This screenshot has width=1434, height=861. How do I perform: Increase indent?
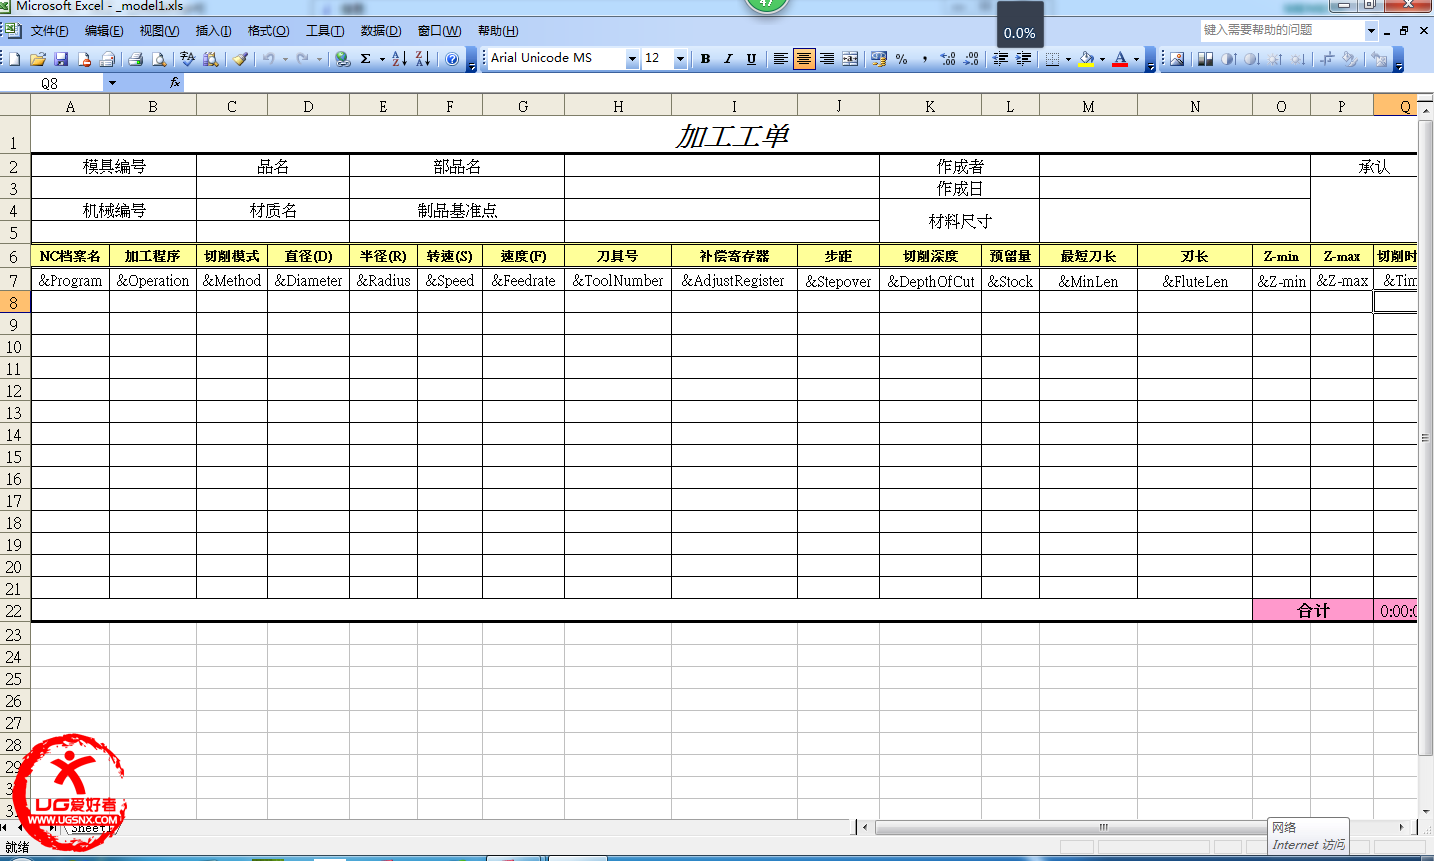coord(1023,59)
